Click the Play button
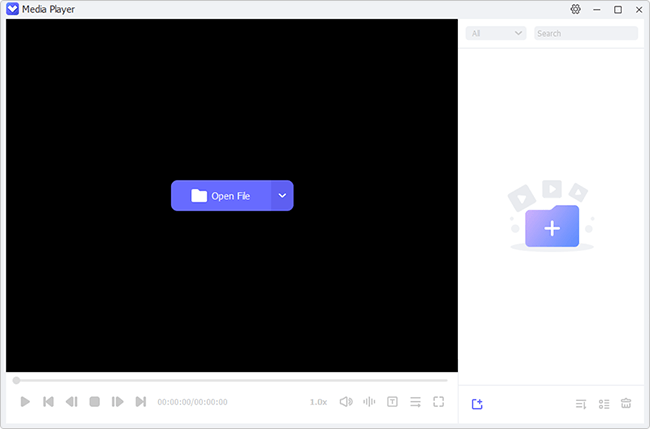This screenshot has width=650, height=429. 25,402
